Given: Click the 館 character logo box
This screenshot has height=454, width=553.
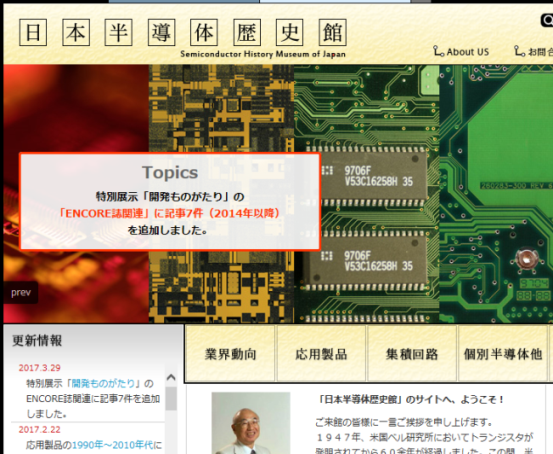Looking at the screenshot, I should tap(333, 32).
